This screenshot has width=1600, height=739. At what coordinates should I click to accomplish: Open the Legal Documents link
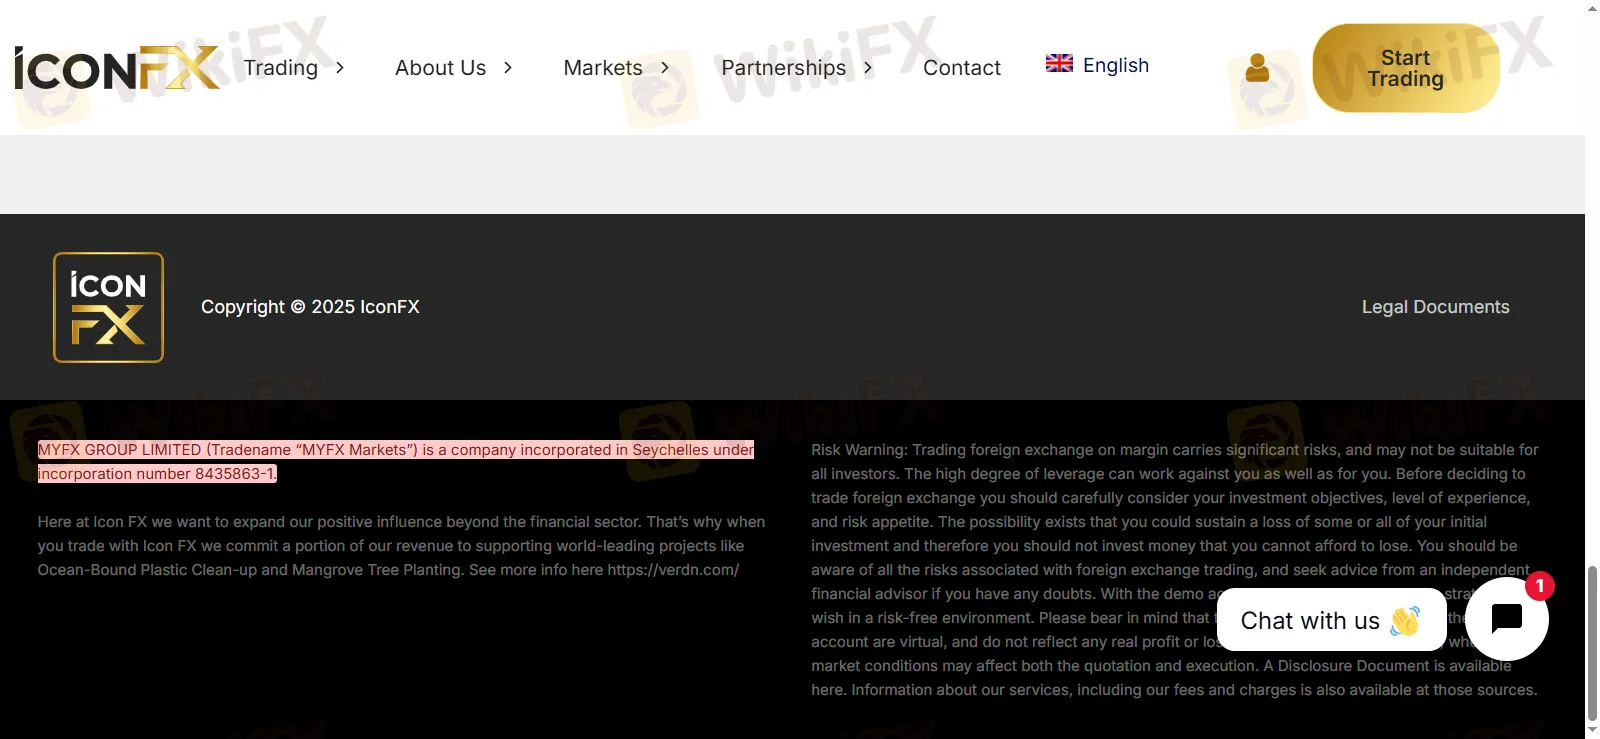point(1435,307)
